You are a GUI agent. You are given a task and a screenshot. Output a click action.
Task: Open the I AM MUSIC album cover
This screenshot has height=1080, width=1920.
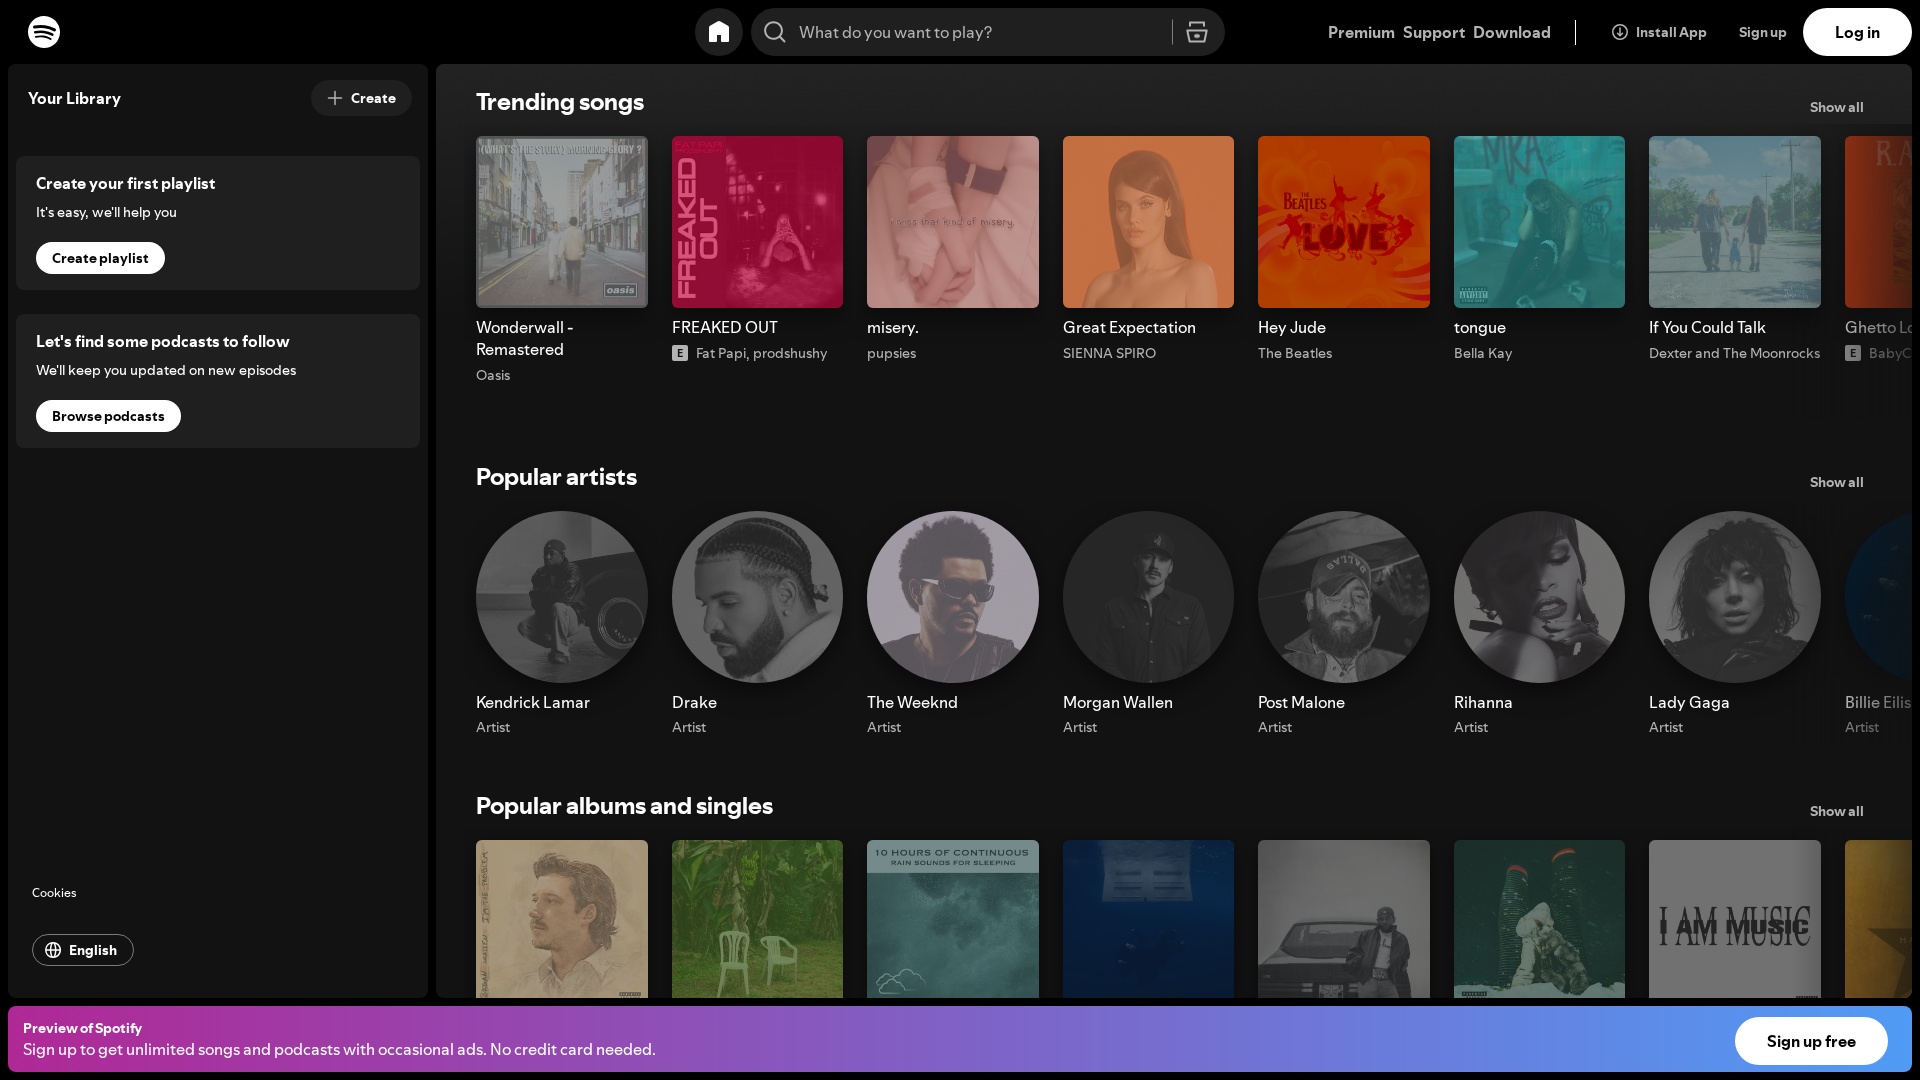point(1735,919)
